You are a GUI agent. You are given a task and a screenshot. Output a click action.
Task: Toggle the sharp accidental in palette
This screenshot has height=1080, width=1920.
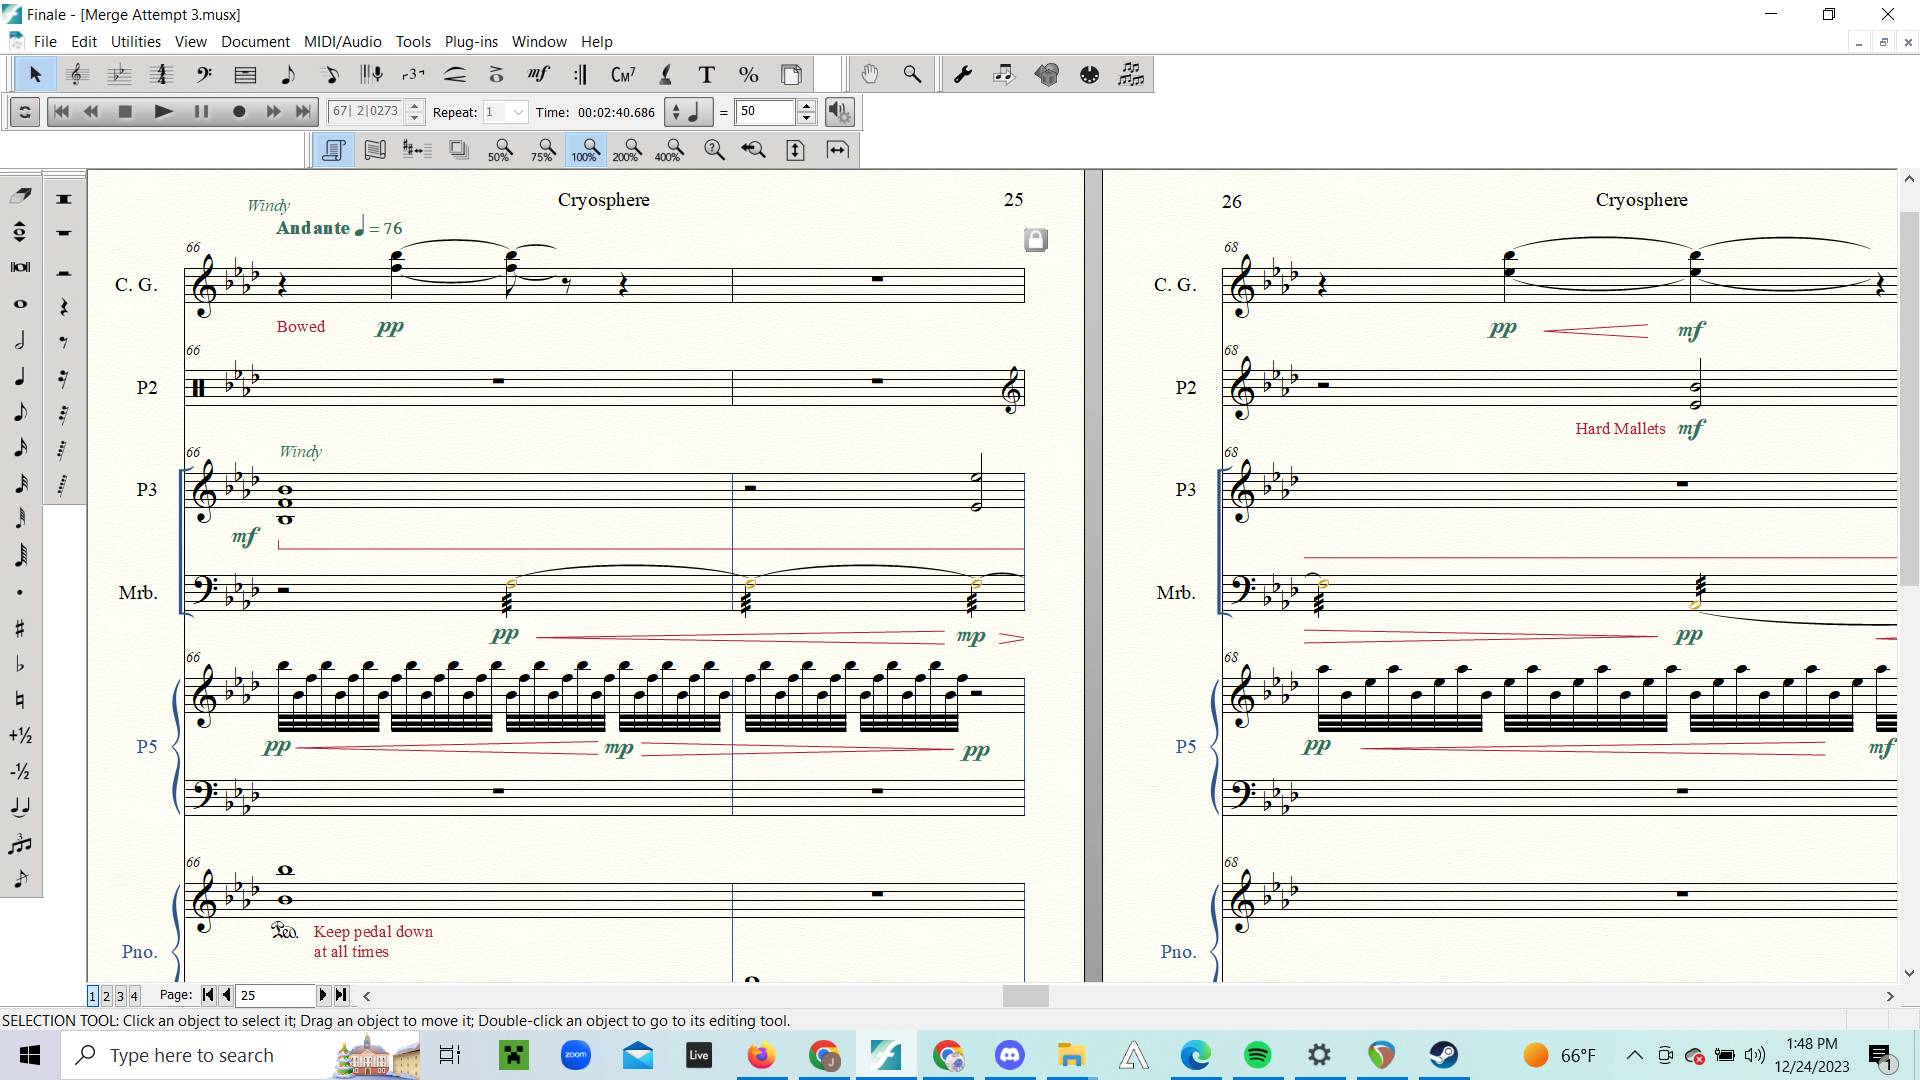(x=20, y=629)
